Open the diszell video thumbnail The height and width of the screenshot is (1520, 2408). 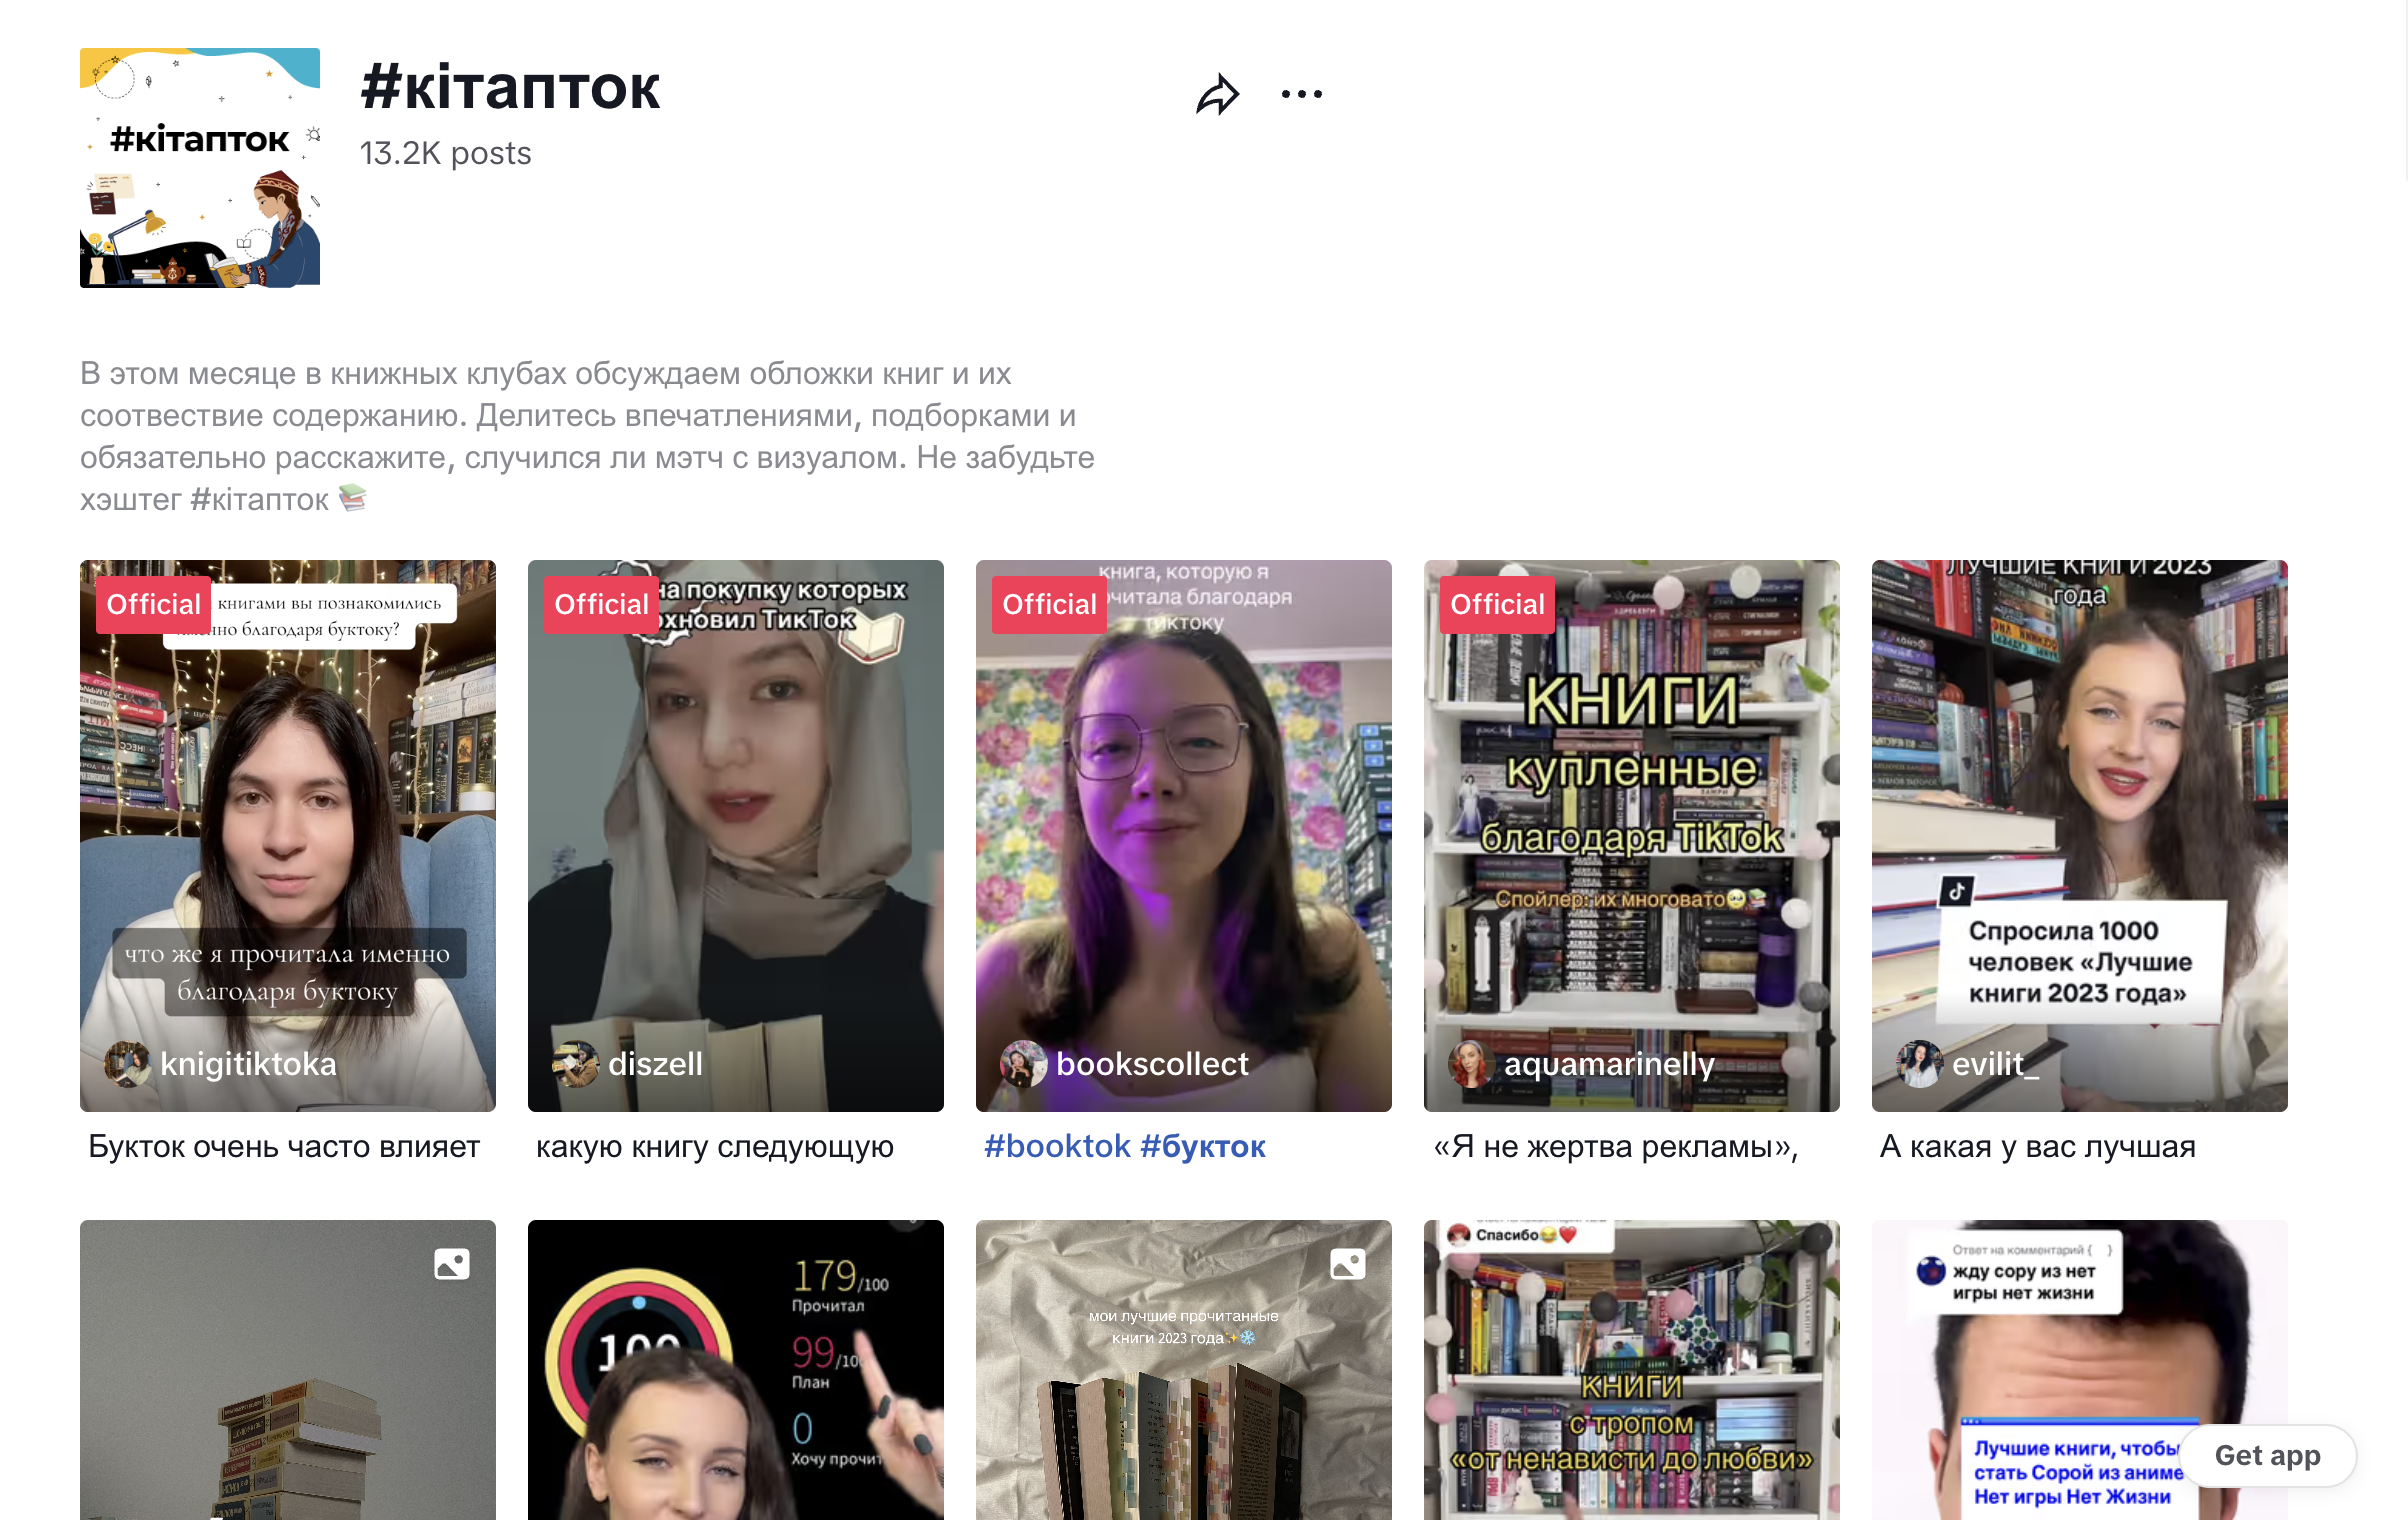click(736, 836)
